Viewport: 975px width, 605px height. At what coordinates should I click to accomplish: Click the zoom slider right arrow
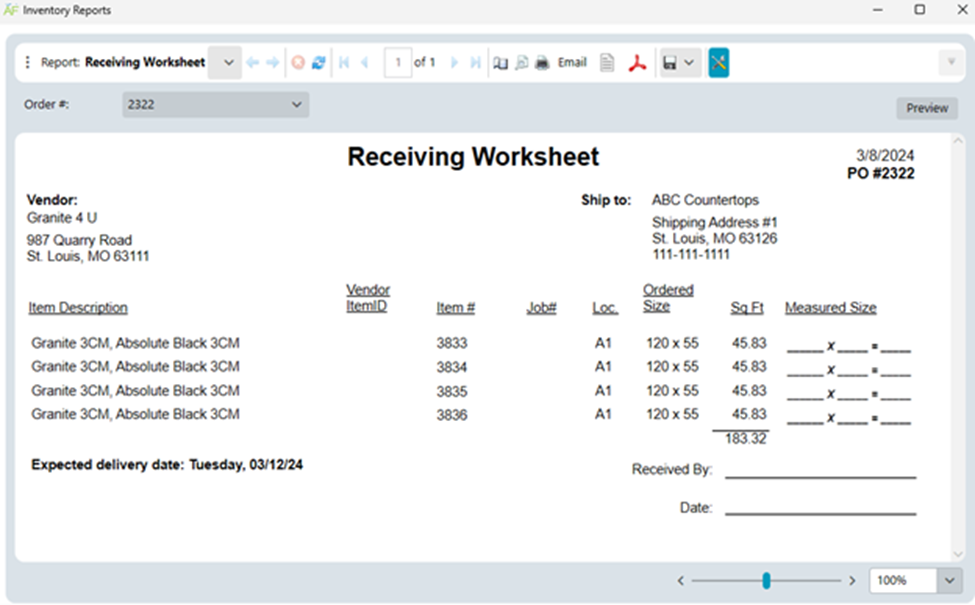(x=852, y=581)
